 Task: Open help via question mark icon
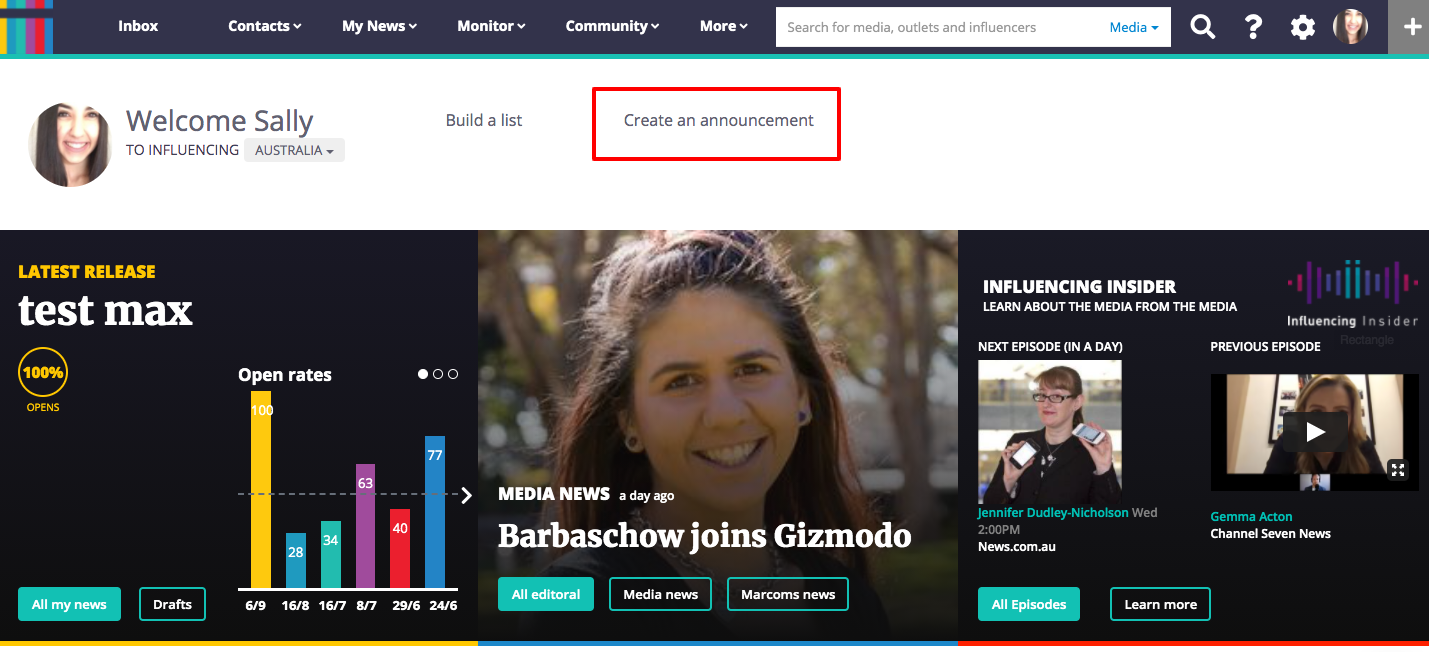tap(1253, 27)
